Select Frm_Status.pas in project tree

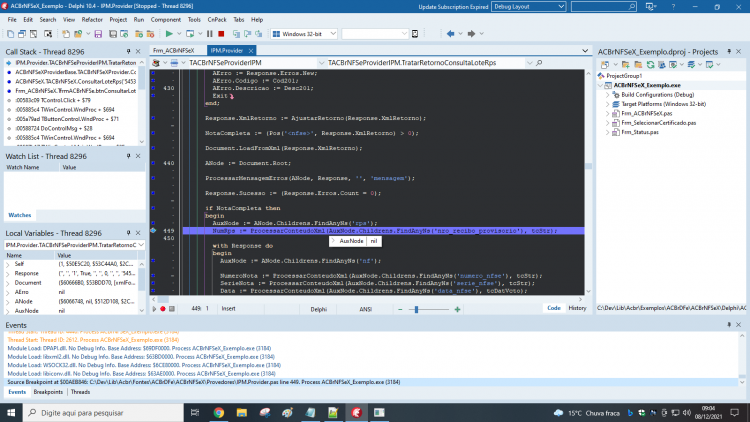pos(640,132)
